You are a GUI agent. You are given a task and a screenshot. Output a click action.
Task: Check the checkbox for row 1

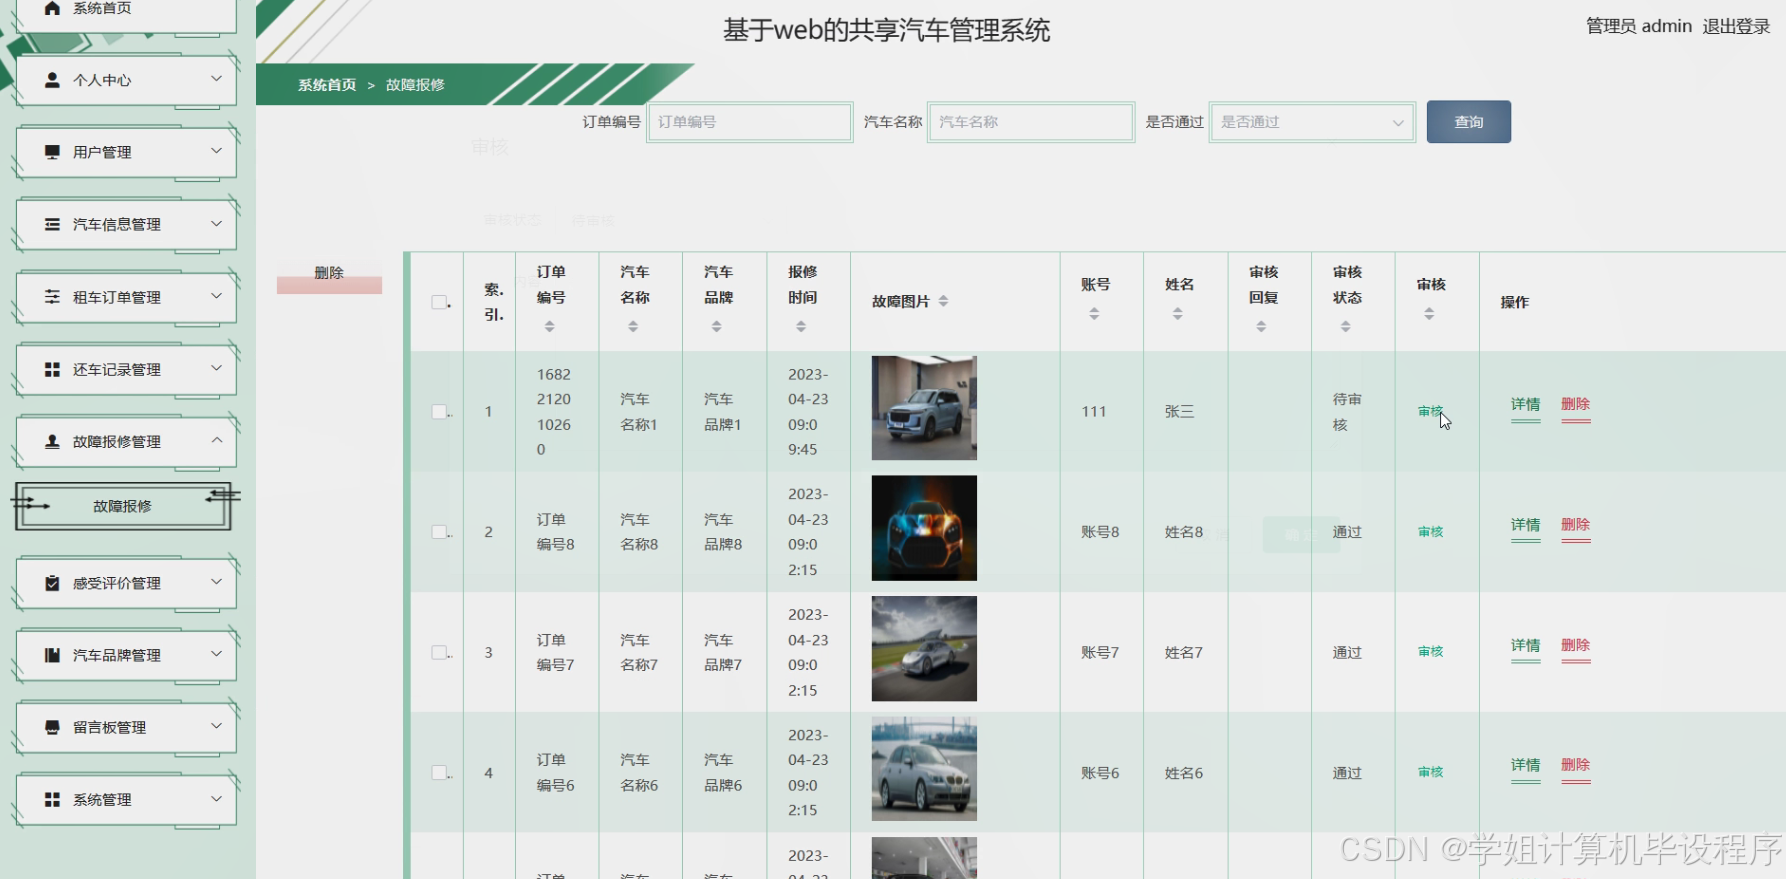tap(439, 411)
